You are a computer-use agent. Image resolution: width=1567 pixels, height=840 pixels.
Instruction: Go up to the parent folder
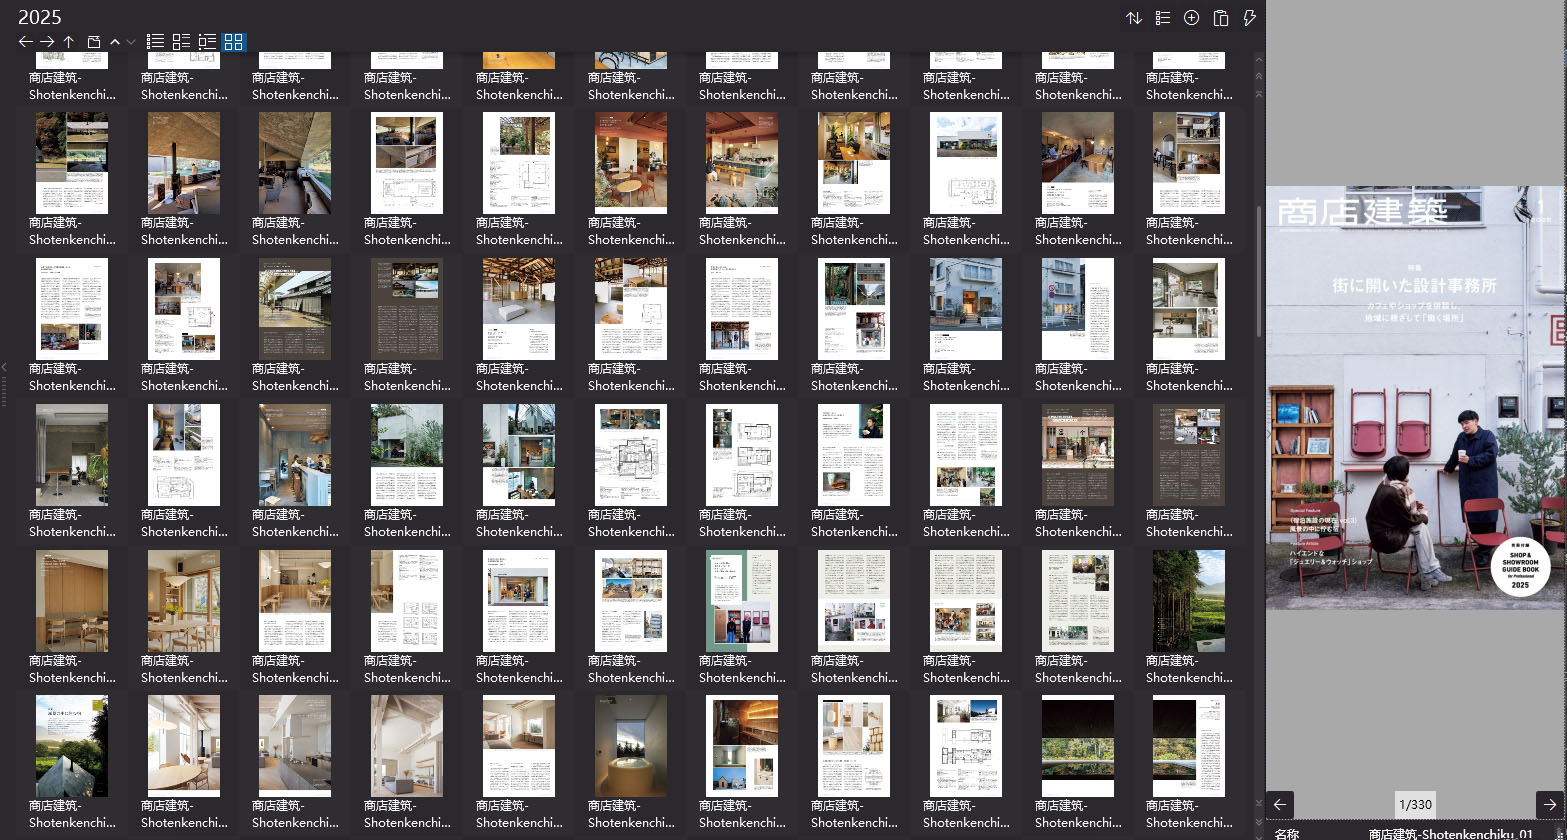[69, 42]
